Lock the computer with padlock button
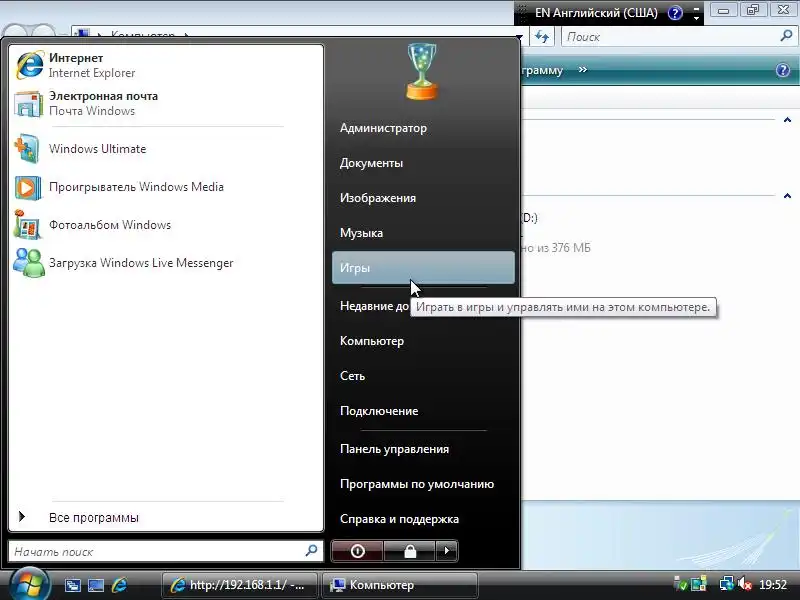Image resolution: width=800 pixels, height=600 pixels. pos(410,551)
